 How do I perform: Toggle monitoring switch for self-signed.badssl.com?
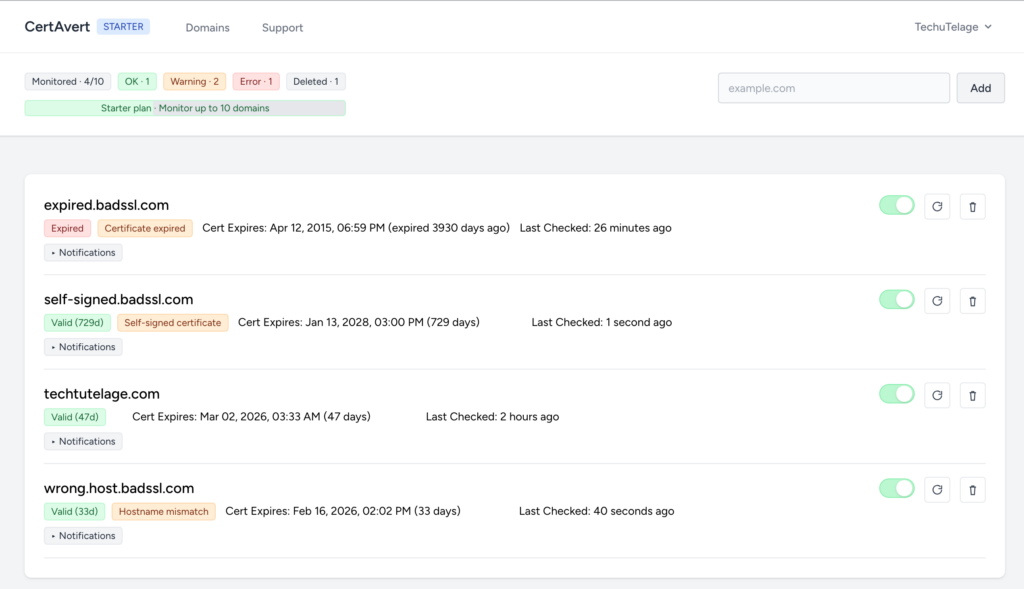pyautogui.click(x=896, y=300)
